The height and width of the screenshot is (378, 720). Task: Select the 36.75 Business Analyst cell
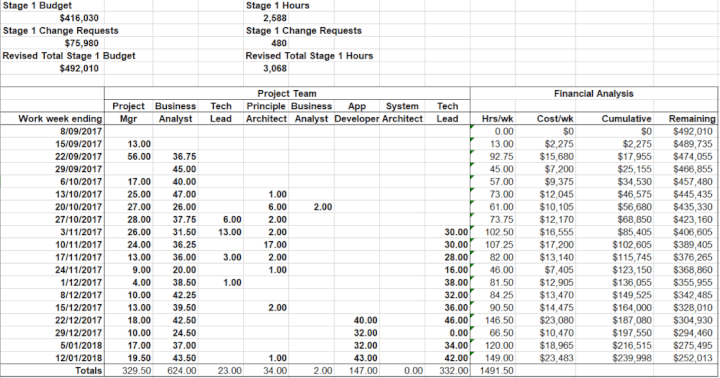[184, 157]
